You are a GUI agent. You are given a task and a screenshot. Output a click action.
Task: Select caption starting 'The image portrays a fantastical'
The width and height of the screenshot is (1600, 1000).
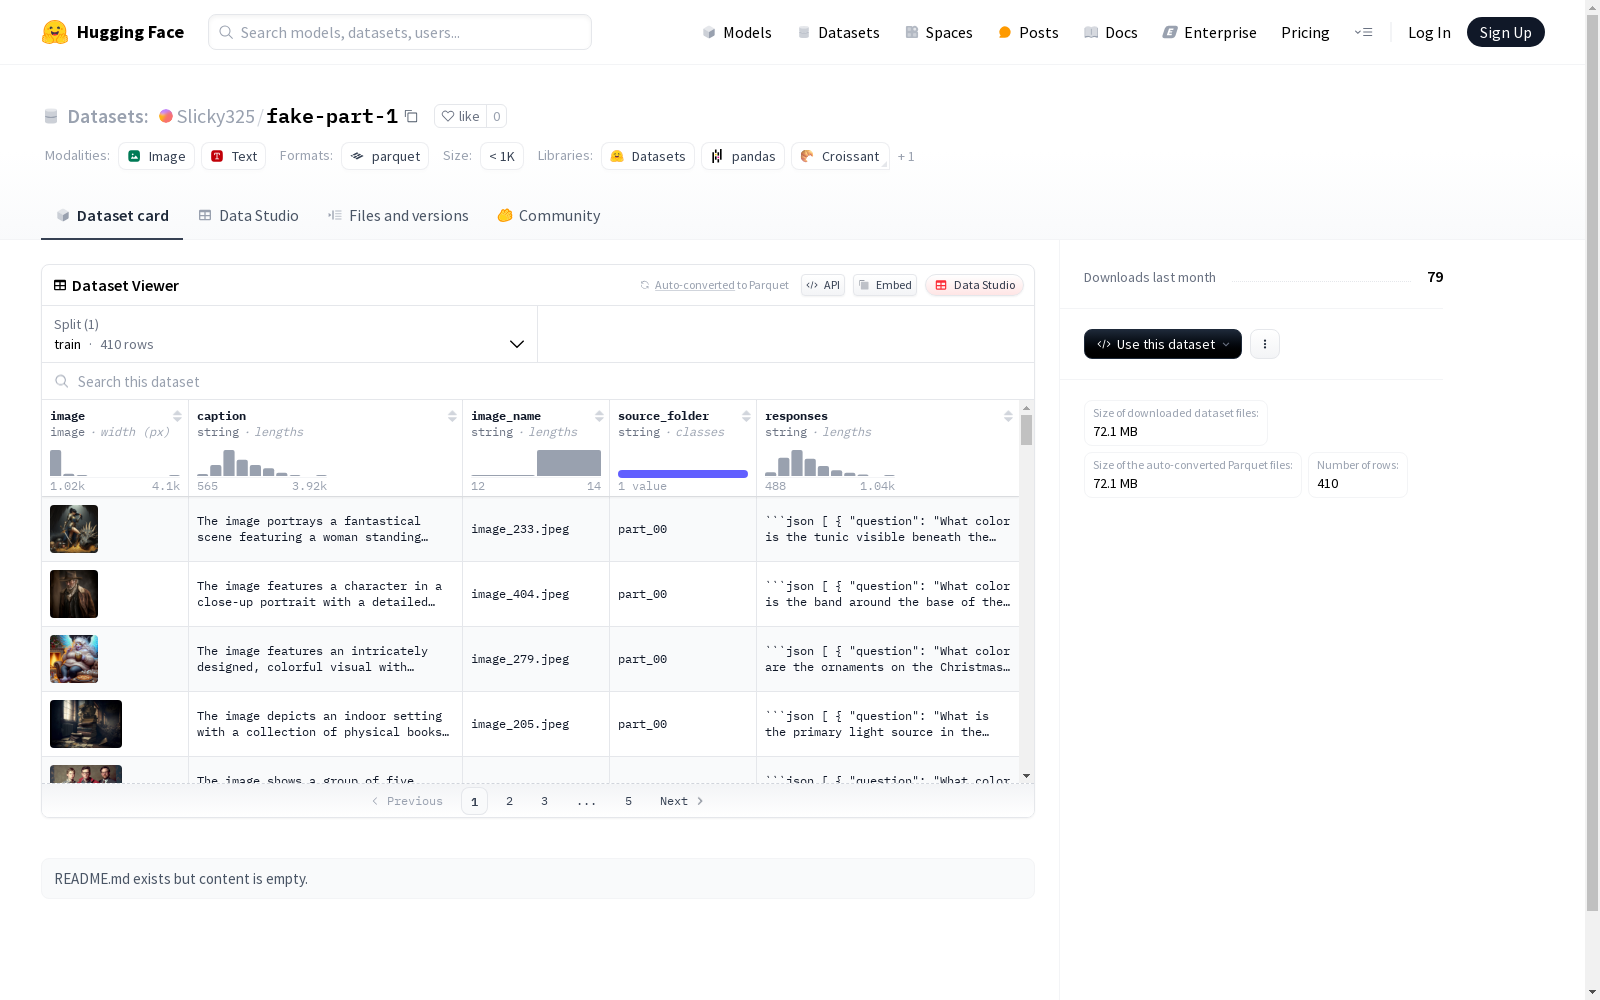click(325, 529)
